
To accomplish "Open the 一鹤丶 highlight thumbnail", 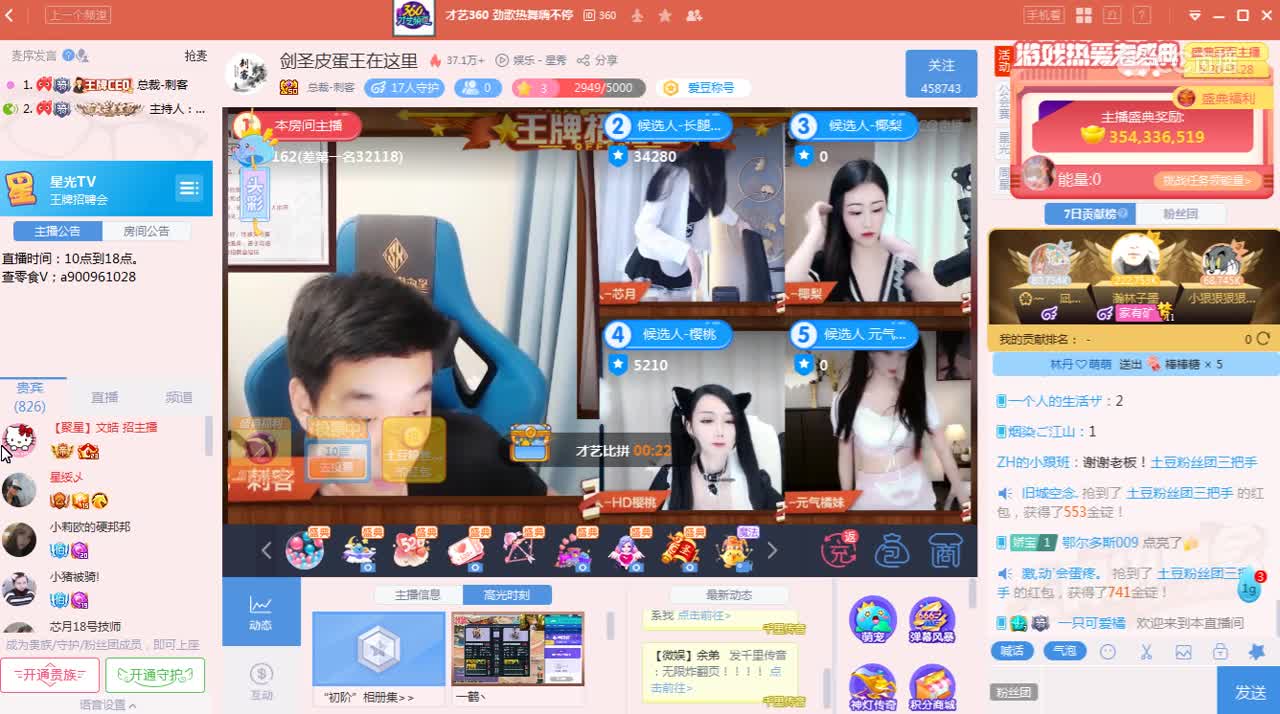I will pos(517,650).
